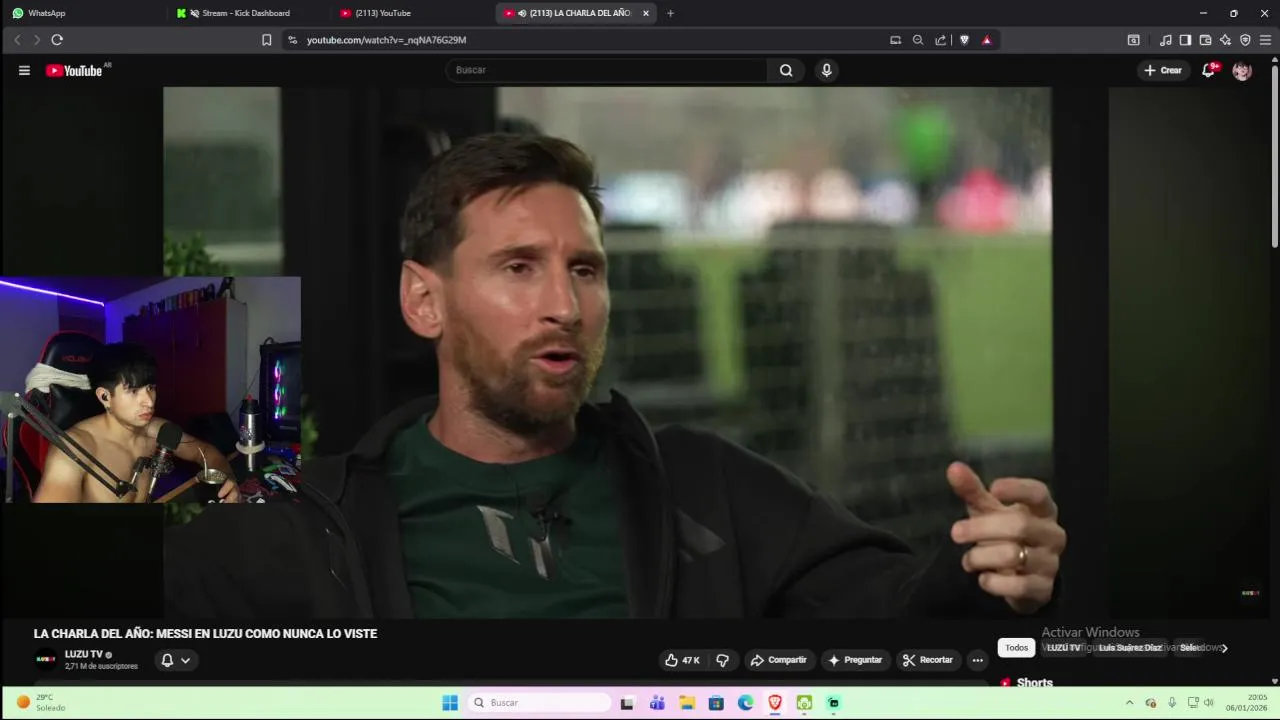Open taskbar volume speaker control
This screenshot has height=720, width=1280.
pos(1209,703)
